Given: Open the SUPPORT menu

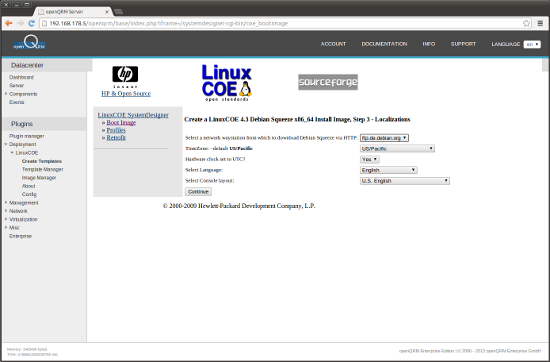Looking at the screenshot, I should point(463,44).
